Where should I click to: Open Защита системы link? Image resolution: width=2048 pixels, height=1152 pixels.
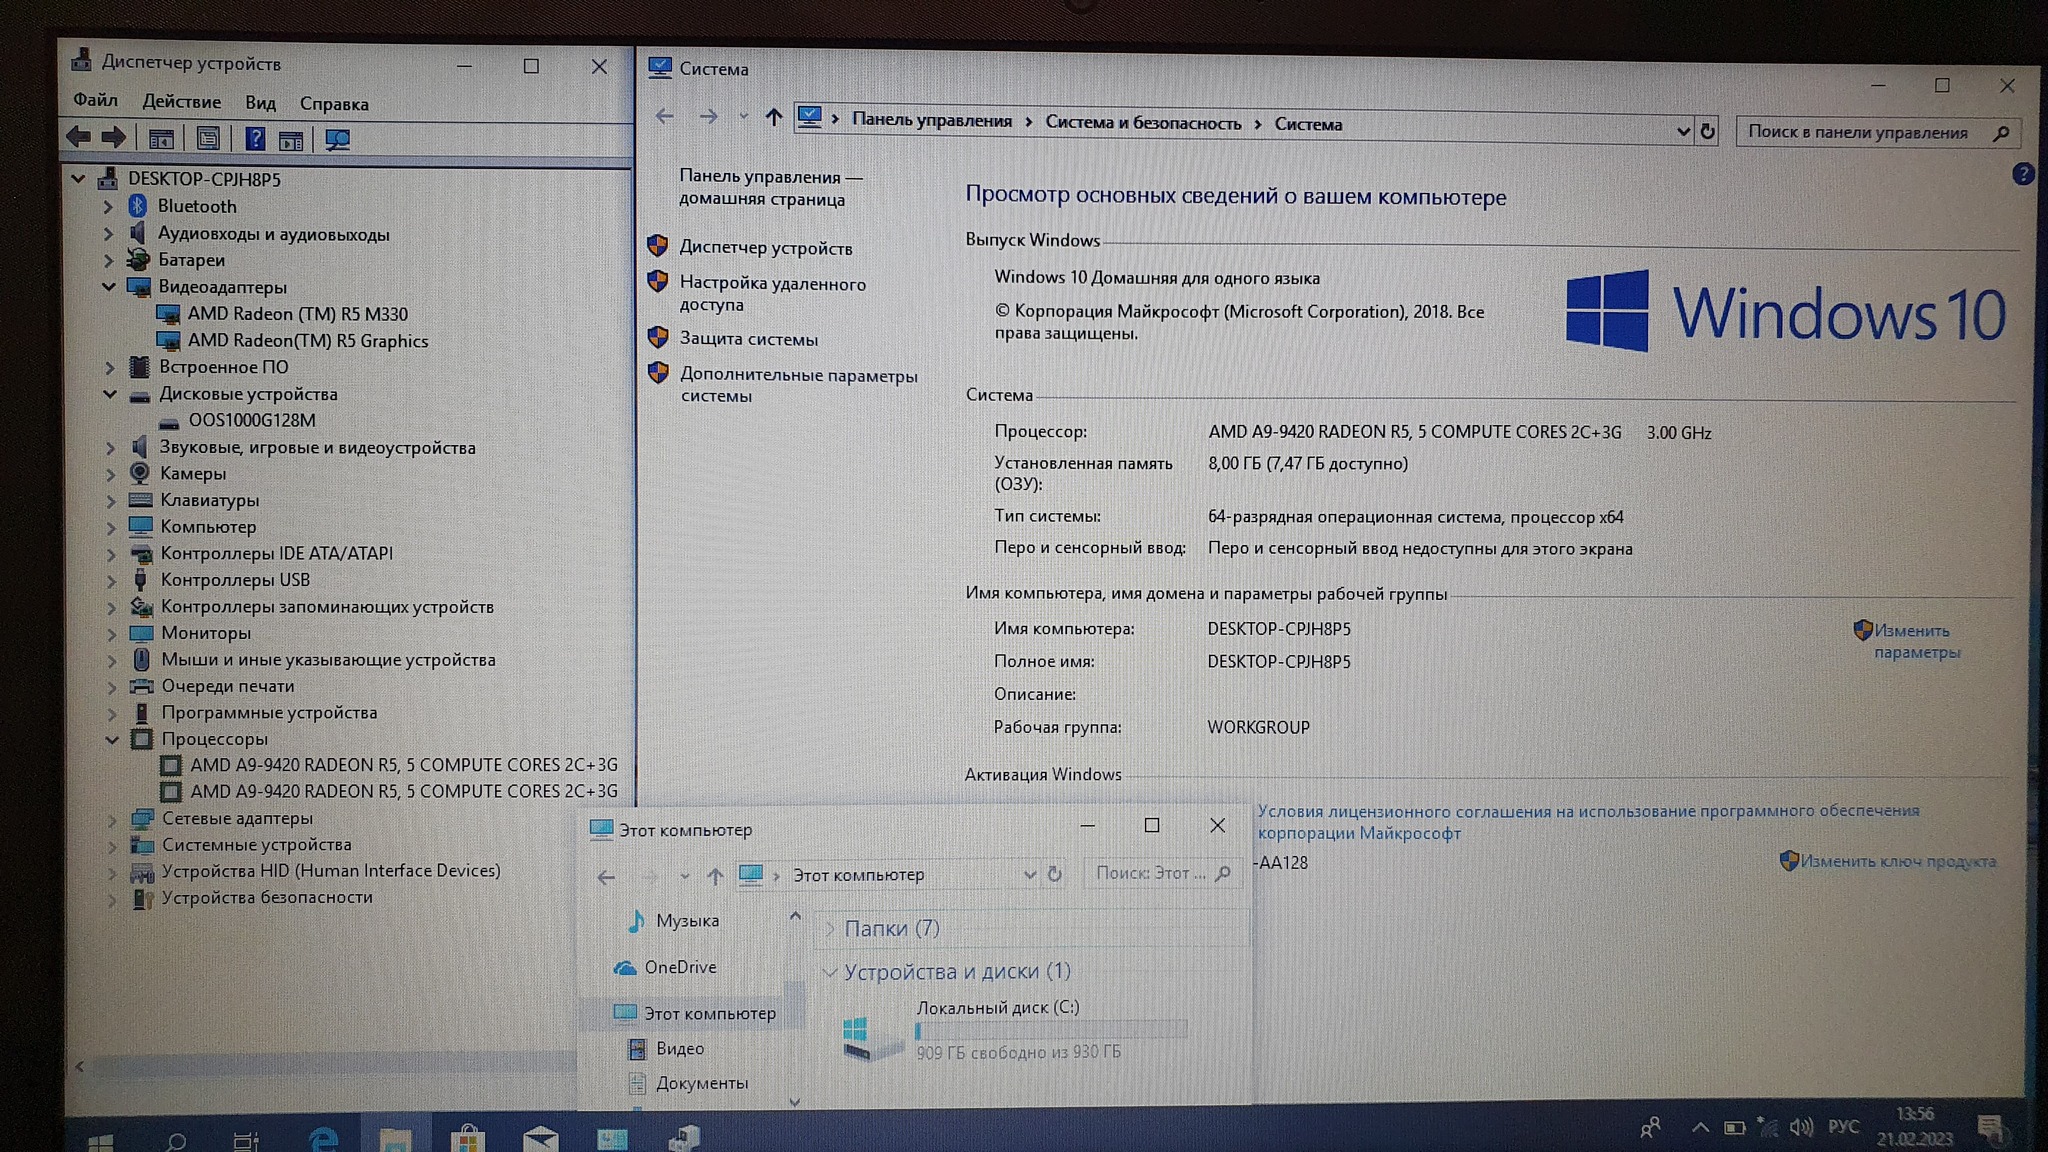click(x=748, y=339)
